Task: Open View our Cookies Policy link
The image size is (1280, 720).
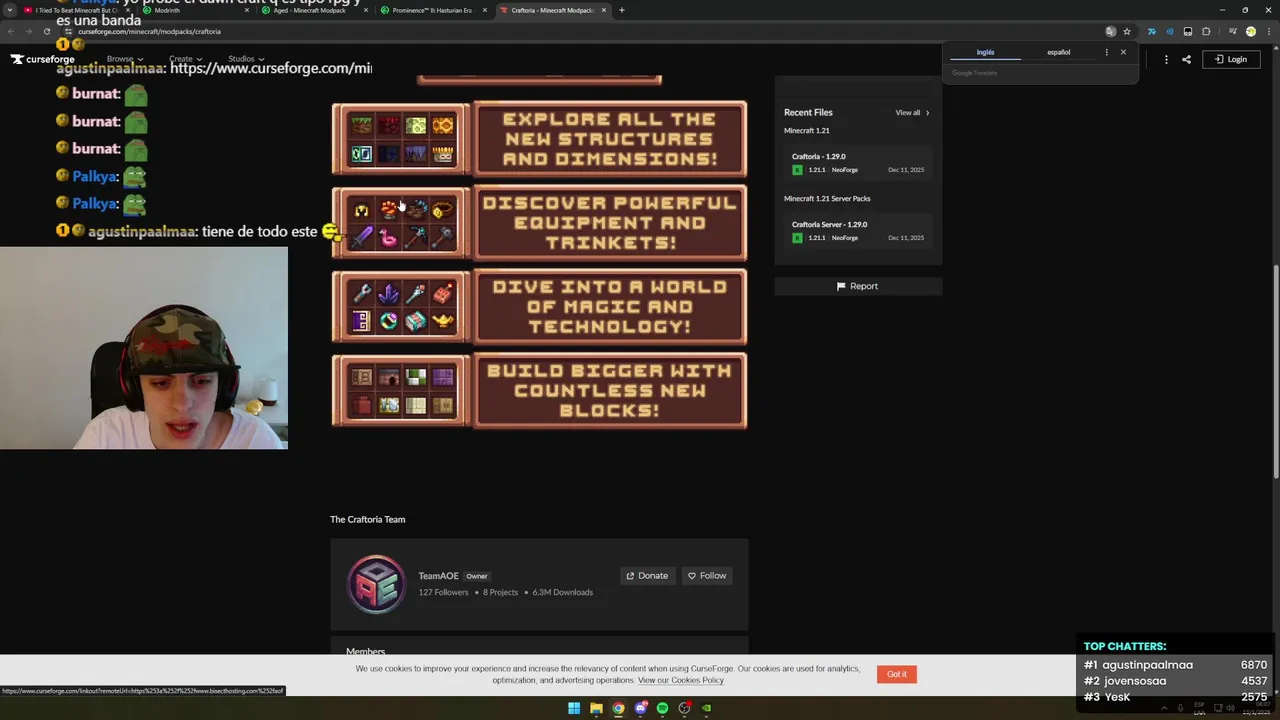Action: (x=680, y=680)
